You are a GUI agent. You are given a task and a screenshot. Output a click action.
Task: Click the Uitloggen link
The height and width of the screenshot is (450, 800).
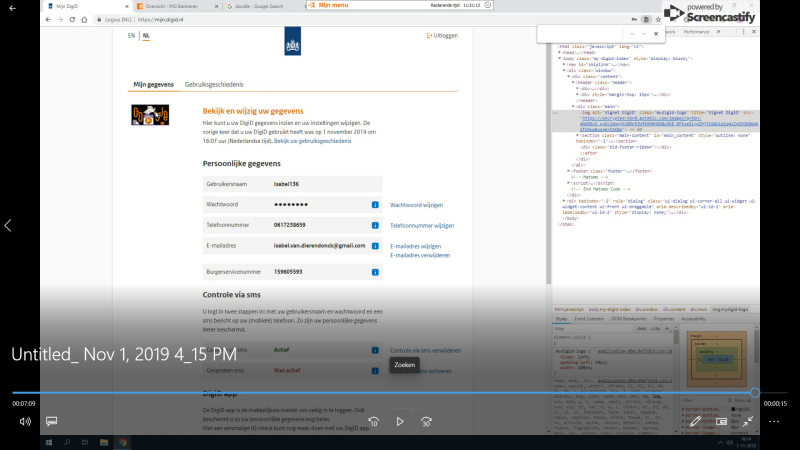point(442,35)
